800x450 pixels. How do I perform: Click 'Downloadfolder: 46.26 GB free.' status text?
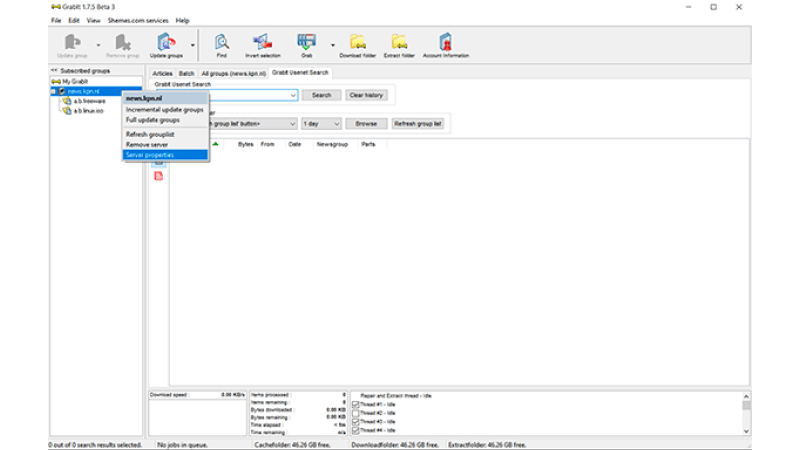click(395, 445)
